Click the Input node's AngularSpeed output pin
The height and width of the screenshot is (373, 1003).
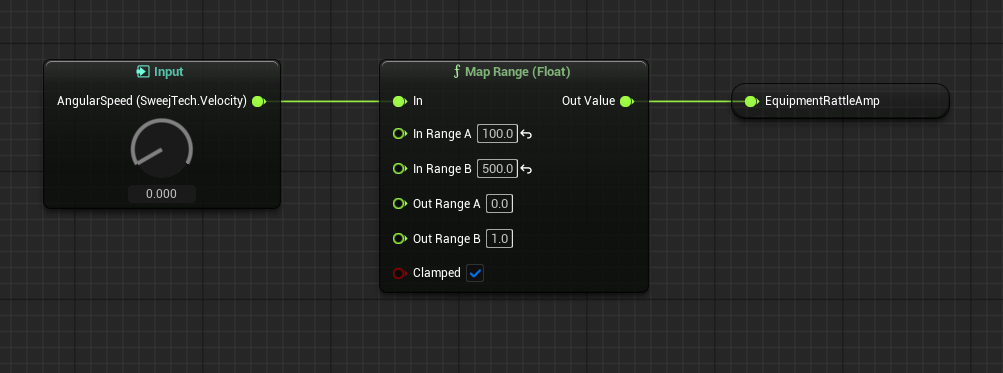258,101
